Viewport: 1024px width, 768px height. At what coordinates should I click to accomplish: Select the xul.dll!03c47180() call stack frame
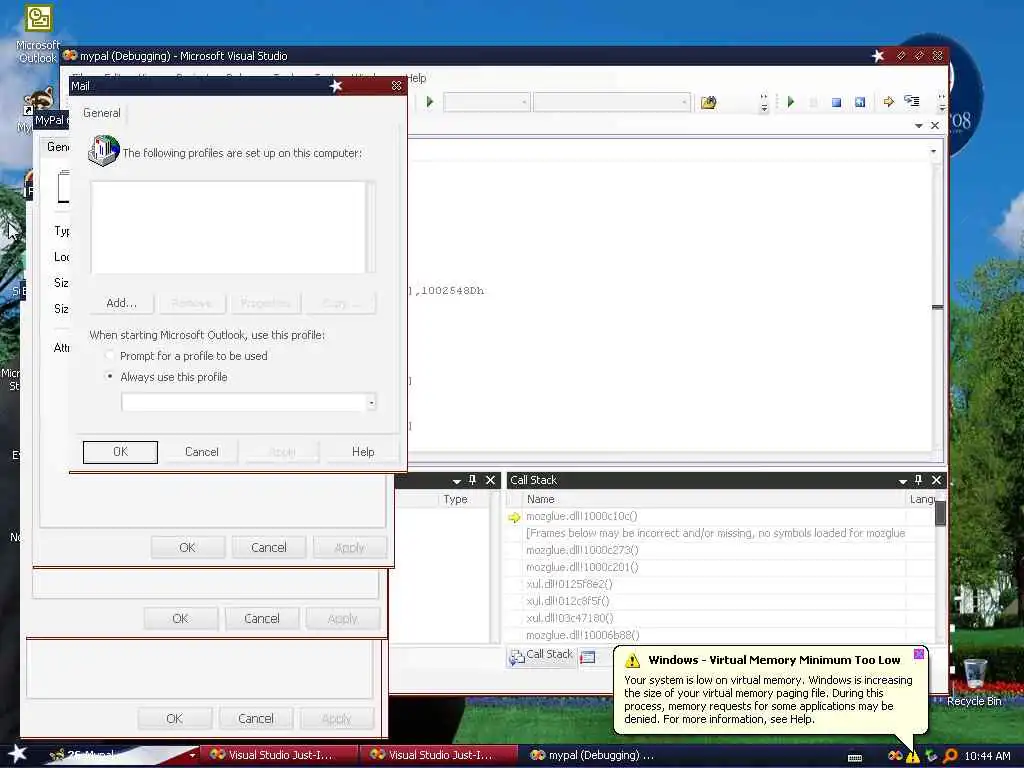coord(569,618)
